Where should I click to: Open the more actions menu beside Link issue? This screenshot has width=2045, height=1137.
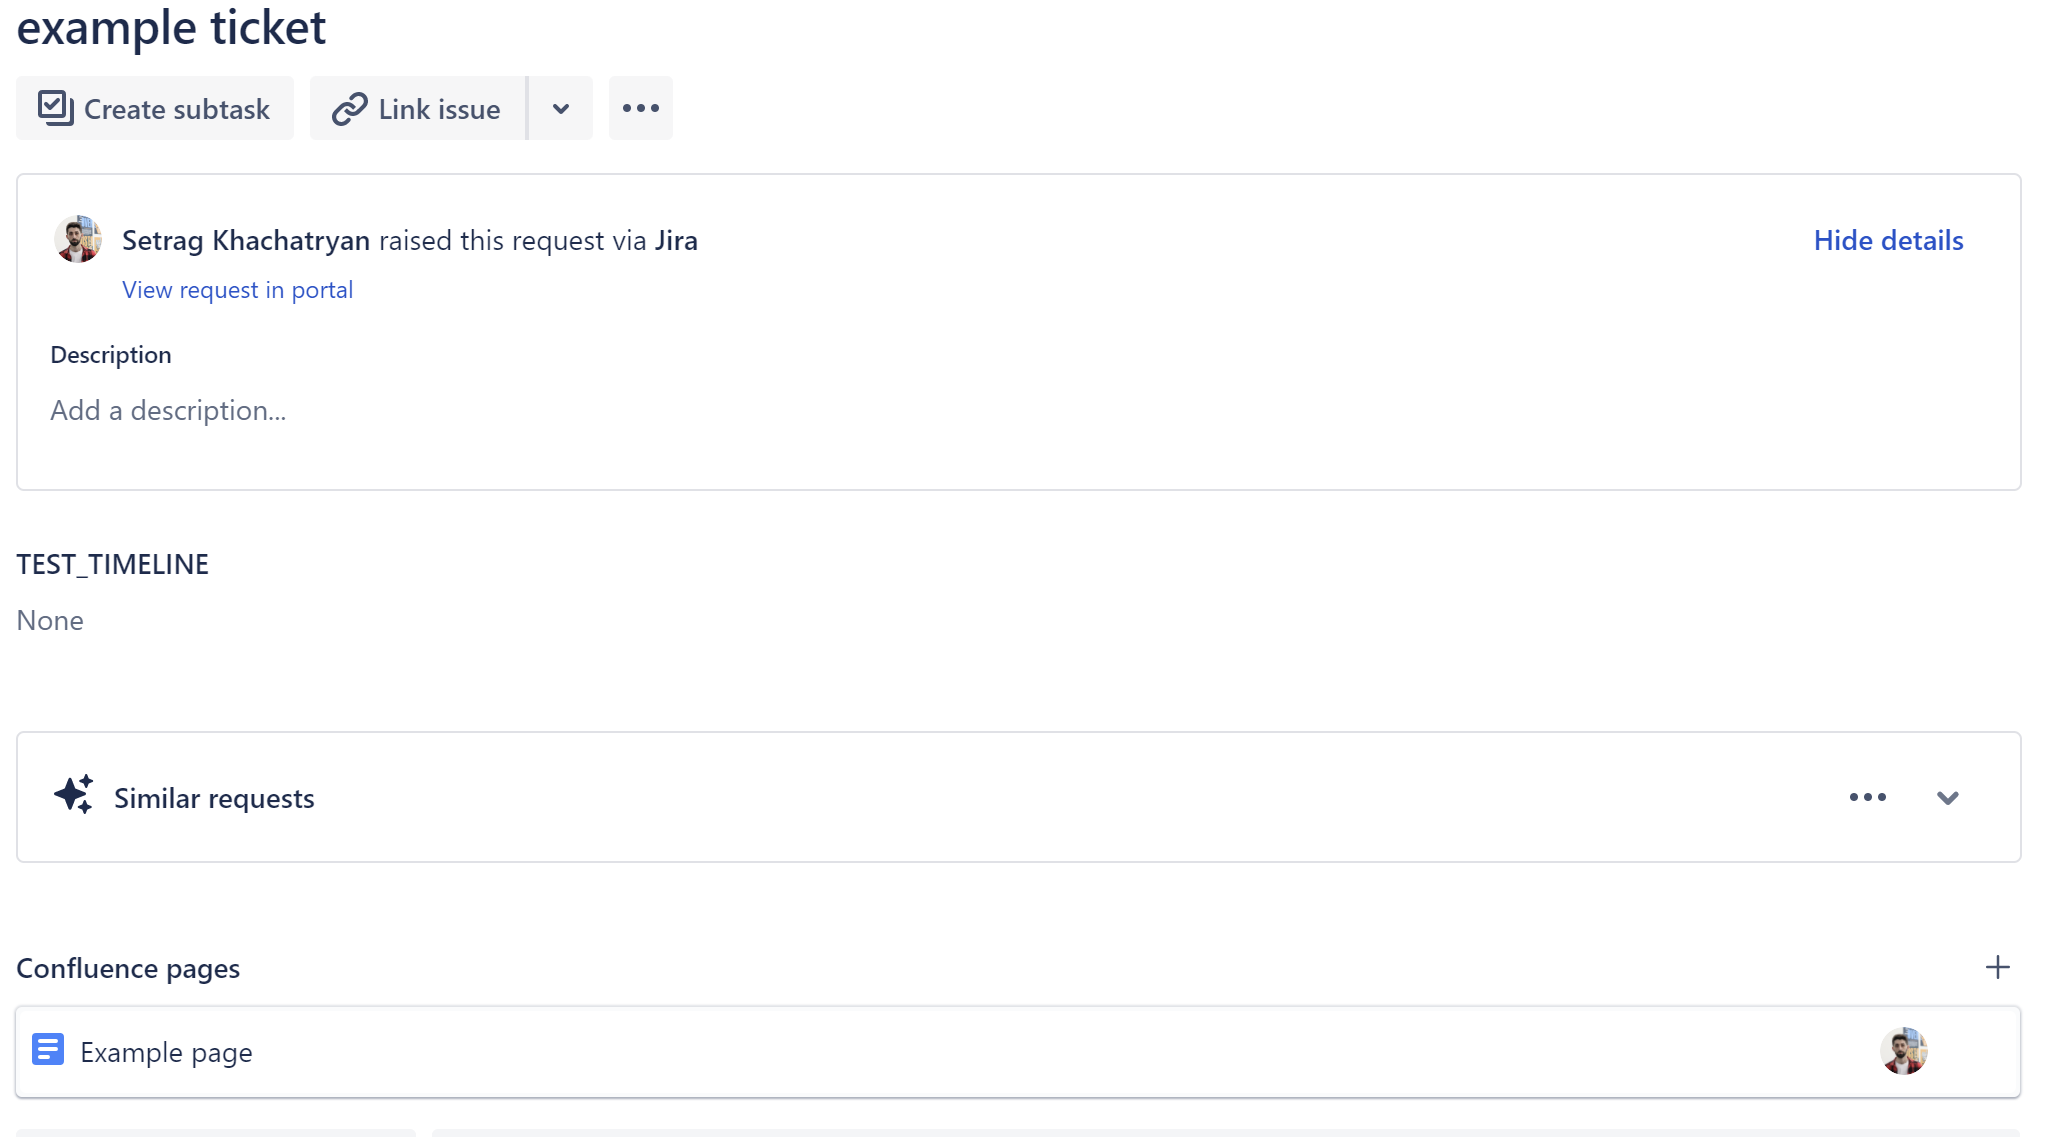pyautogui.click(x=641, y=108)
